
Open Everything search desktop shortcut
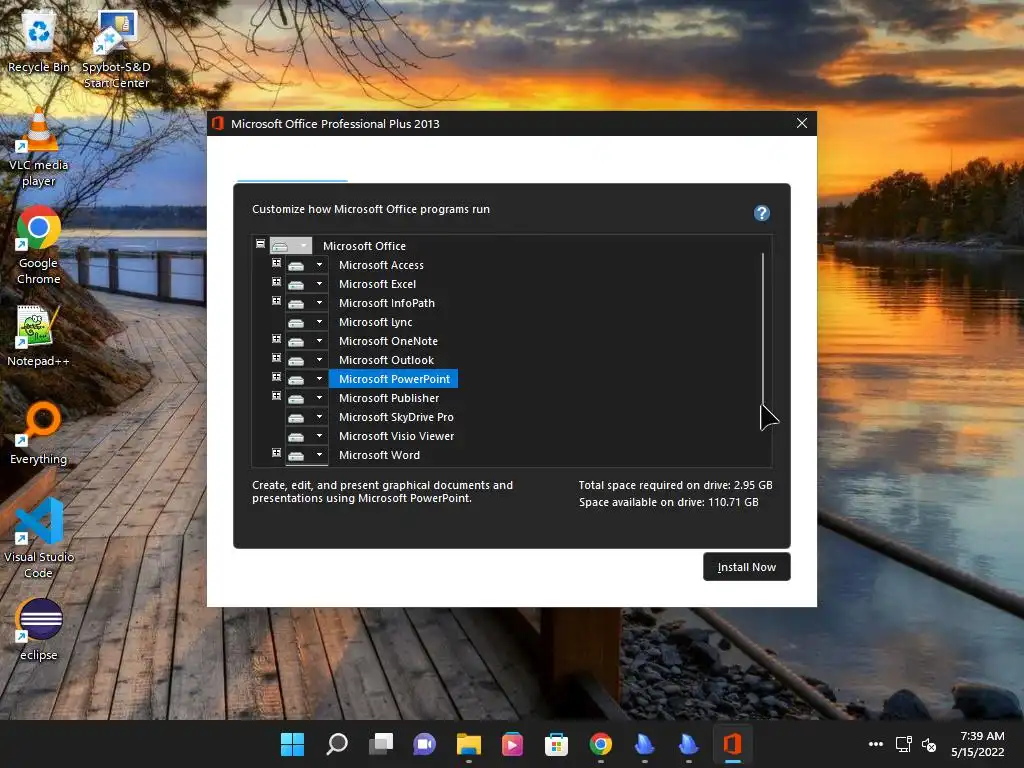[x=39, y=433]
